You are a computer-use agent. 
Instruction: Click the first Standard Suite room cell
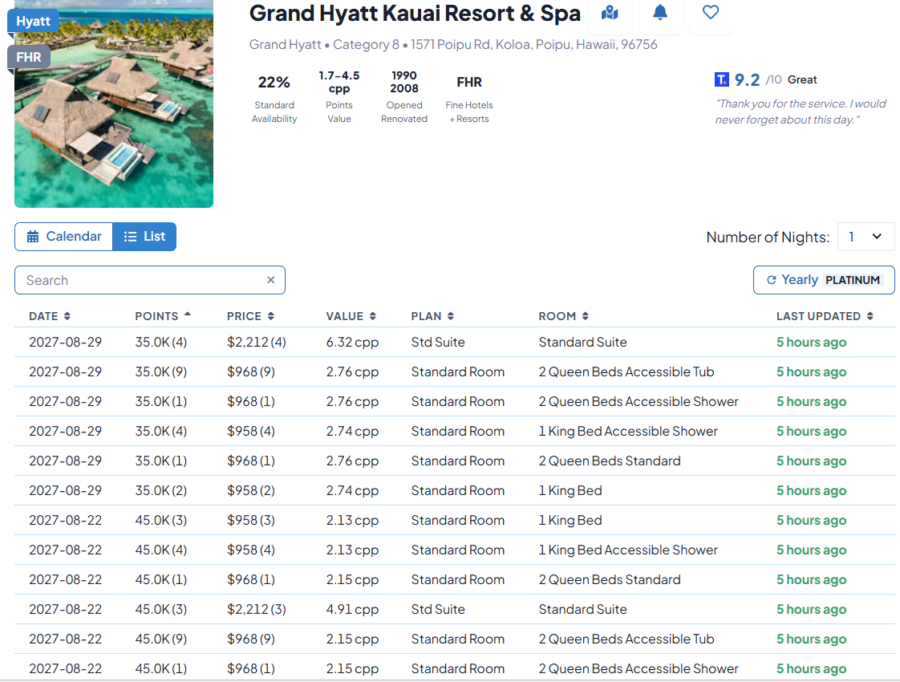[583, 342]
